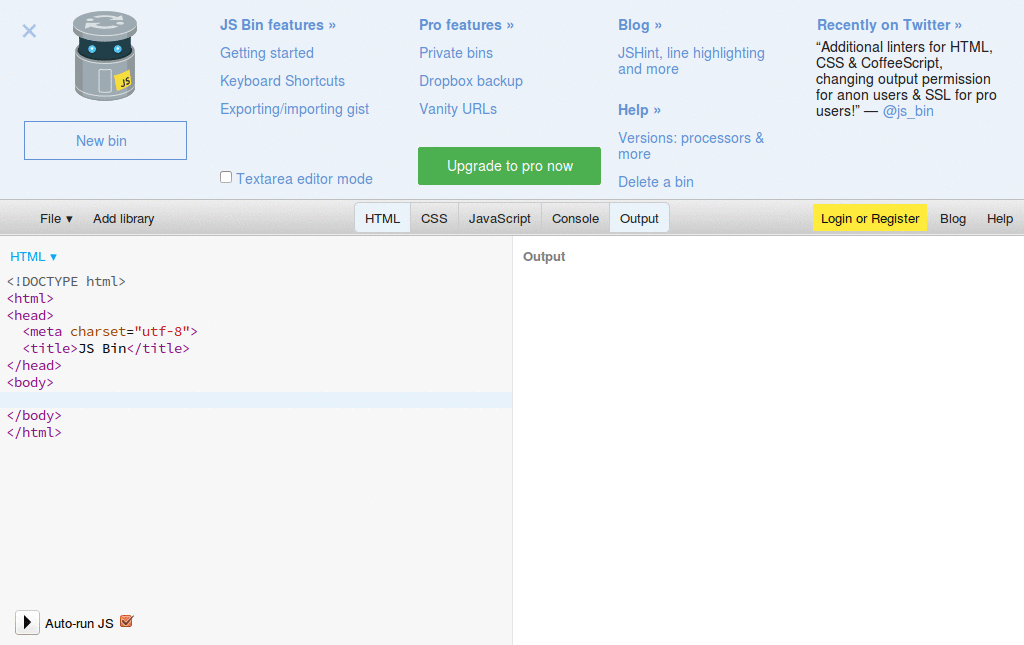Open the Keyboard Shortcuts link
The width and height of the screenshot is (1024, 645).
pyautogui.click(x=282, y=81)
